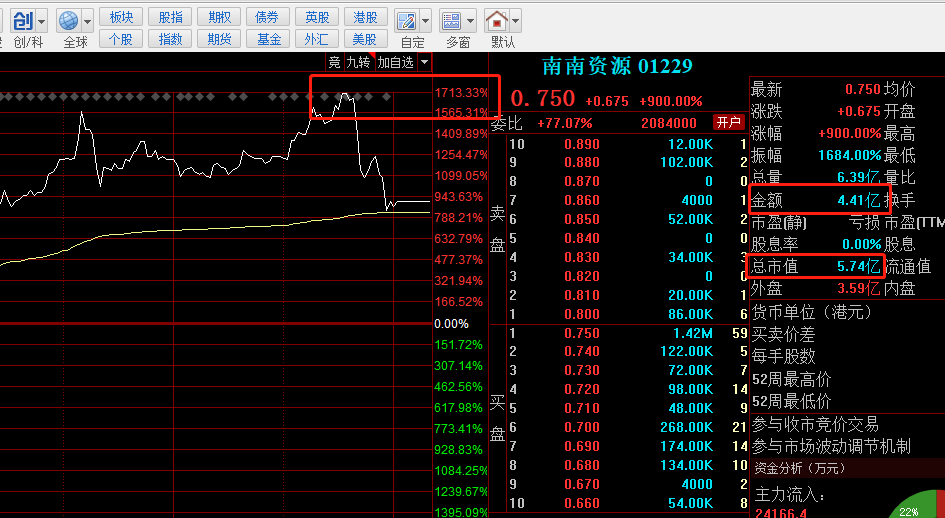This screenshot has height=518, width=945.
Task: Select the 外汇 forex button
Action: [x=317, y=39]
